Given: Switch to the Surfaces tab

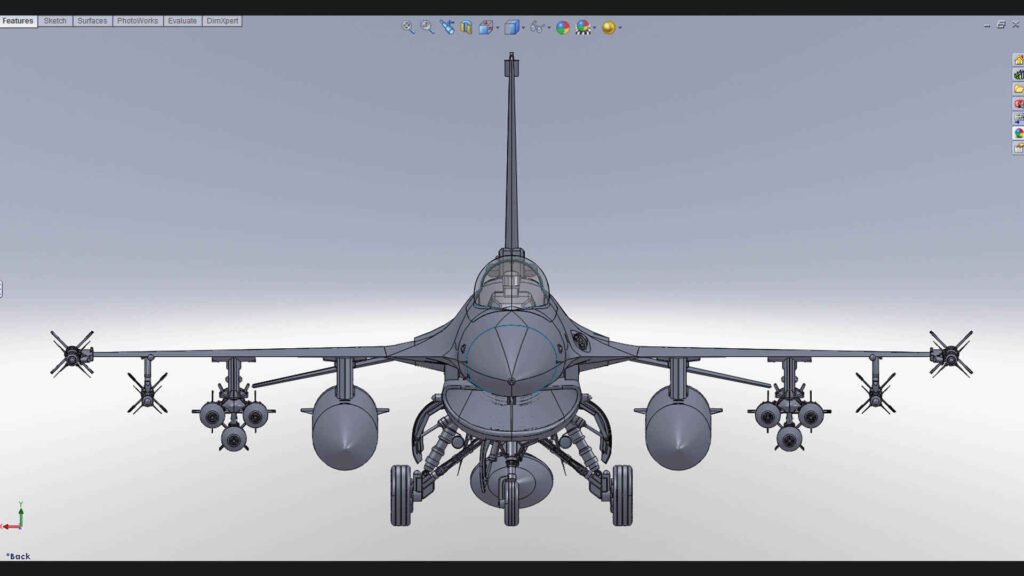Looking at the screenshot, I should click(92, 21).
